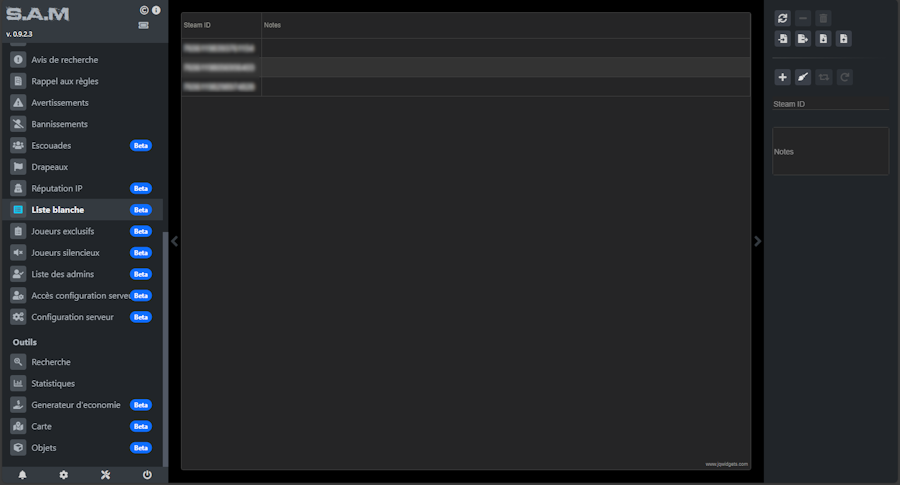Click the info circle icon near logo

click(156, 10)
